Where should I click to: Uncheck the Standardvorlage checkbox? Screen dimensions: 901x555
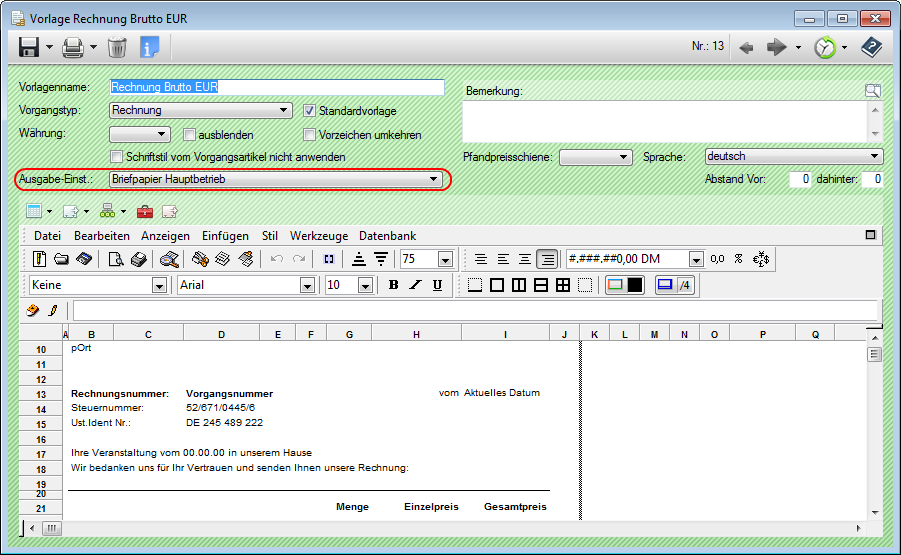[310, 111]
